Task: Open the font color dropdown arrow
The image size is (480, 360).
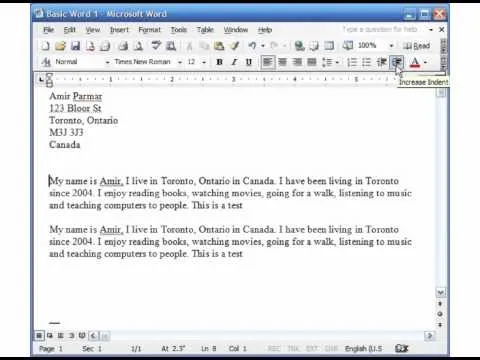Action: 426,62
